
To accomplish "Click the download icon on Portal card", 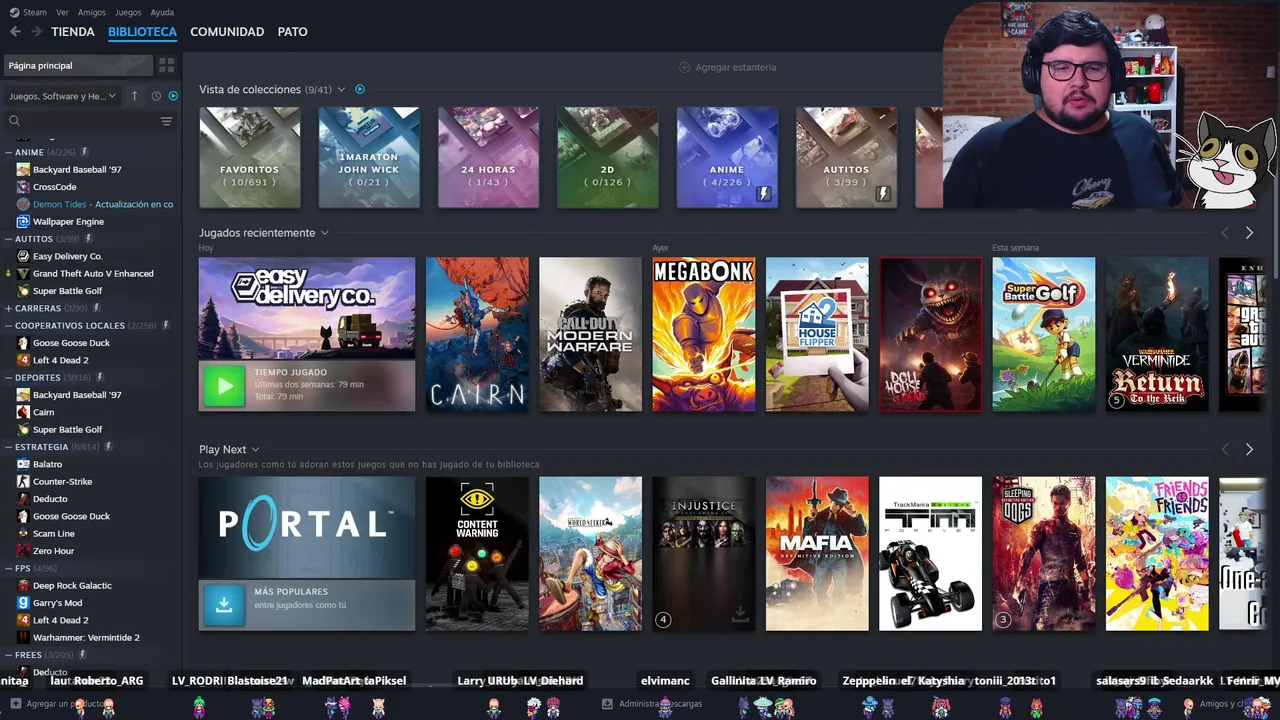I will (x=224, y=604).
